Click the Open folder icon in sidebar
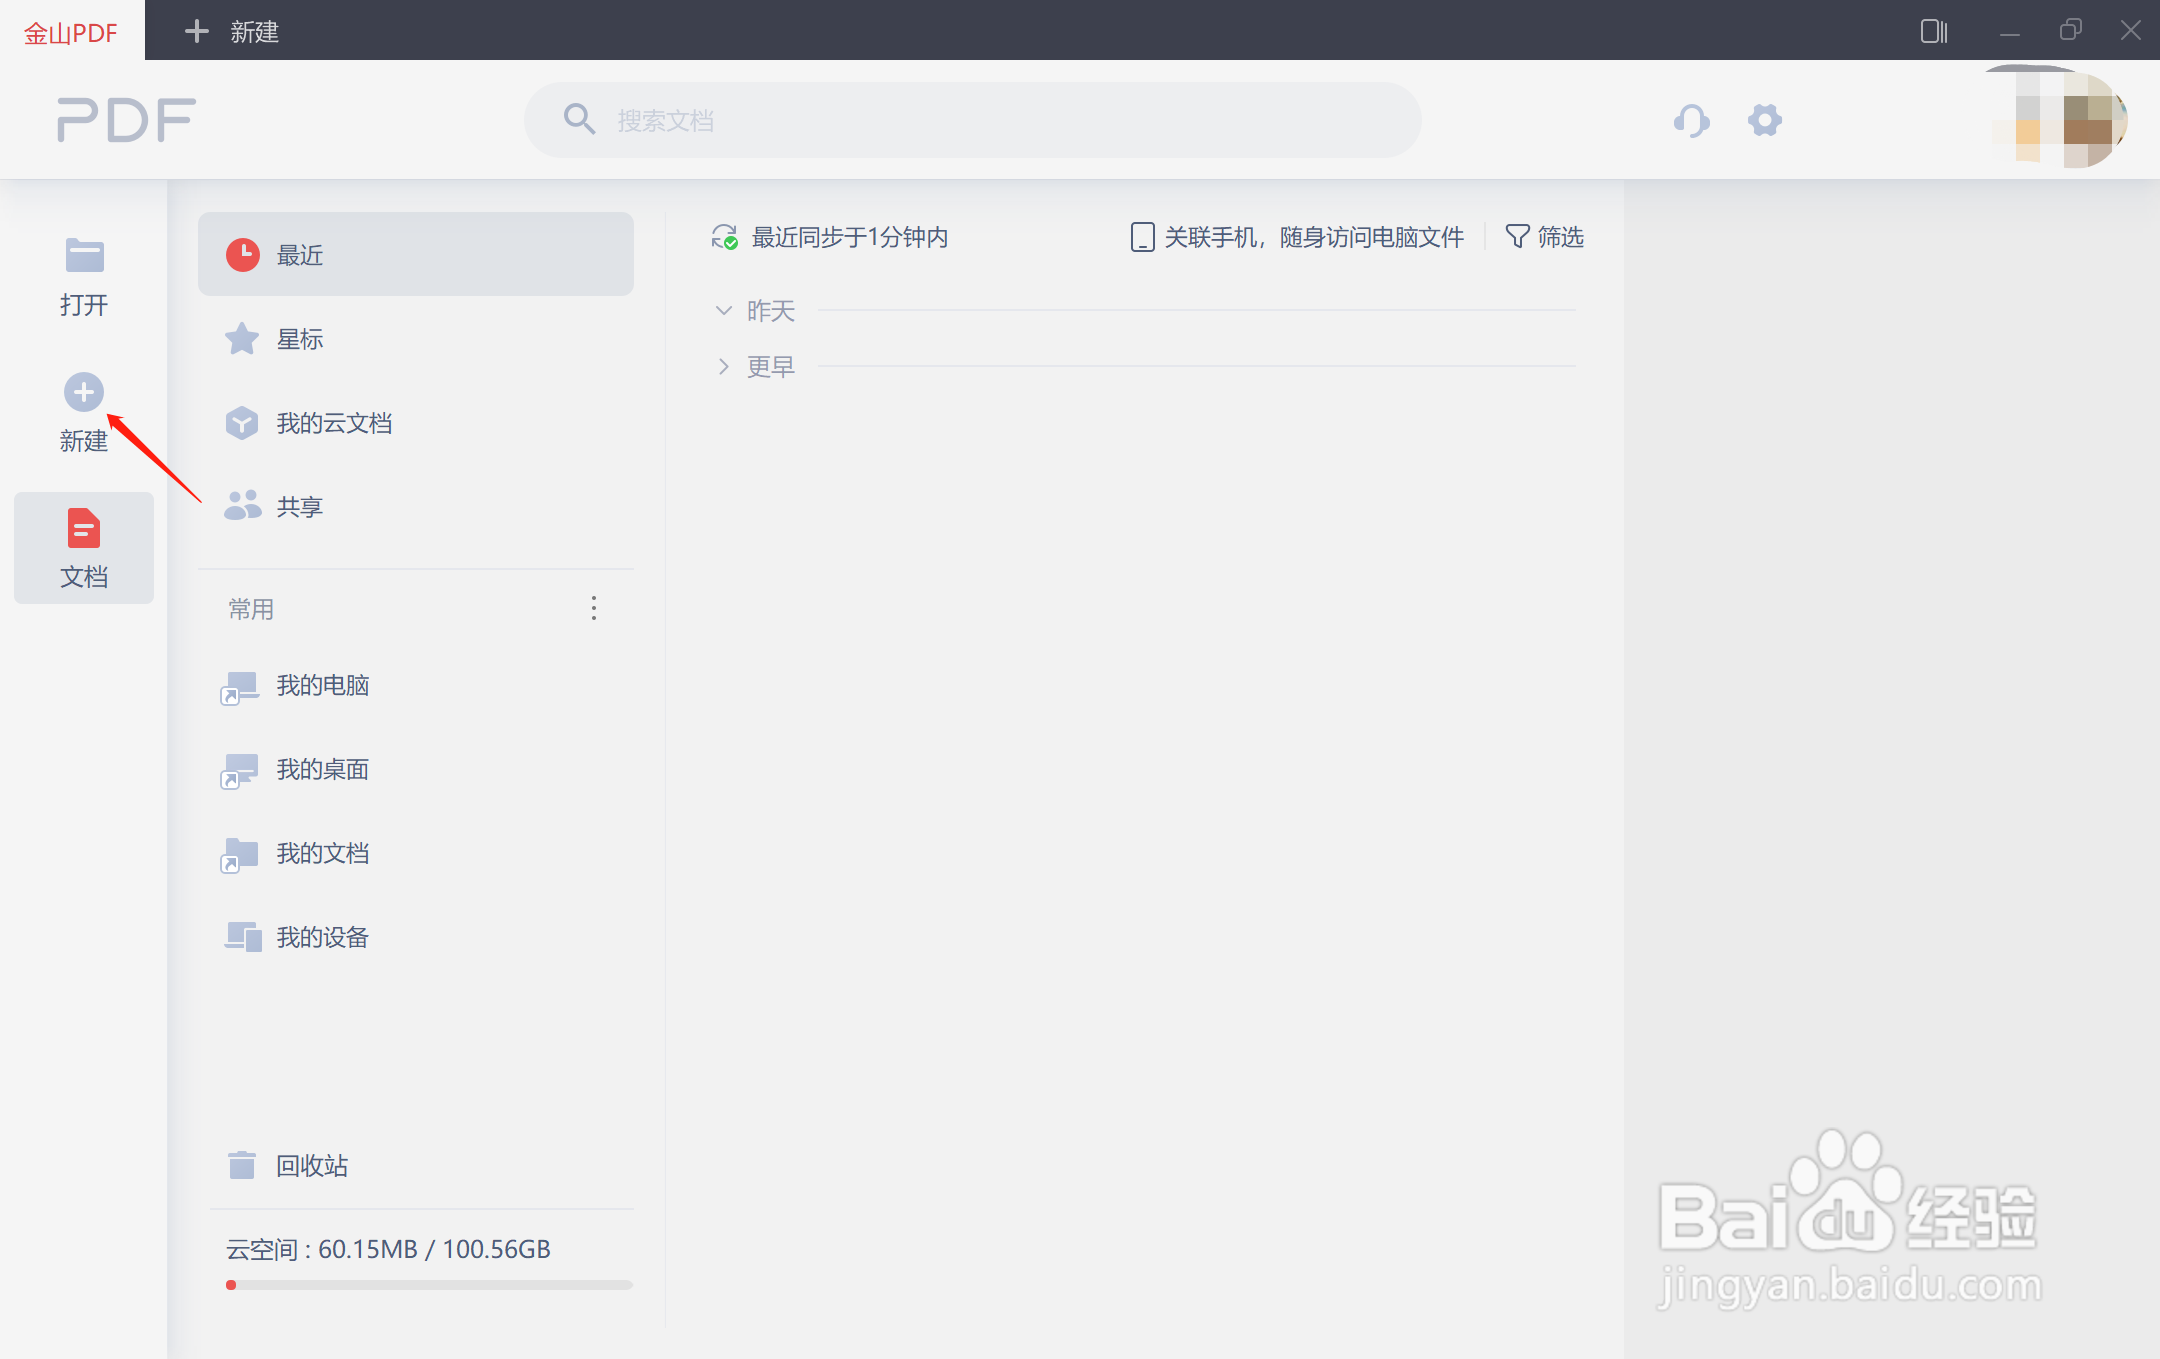This screenshot has height=1359, width=2160. point(84,256)
